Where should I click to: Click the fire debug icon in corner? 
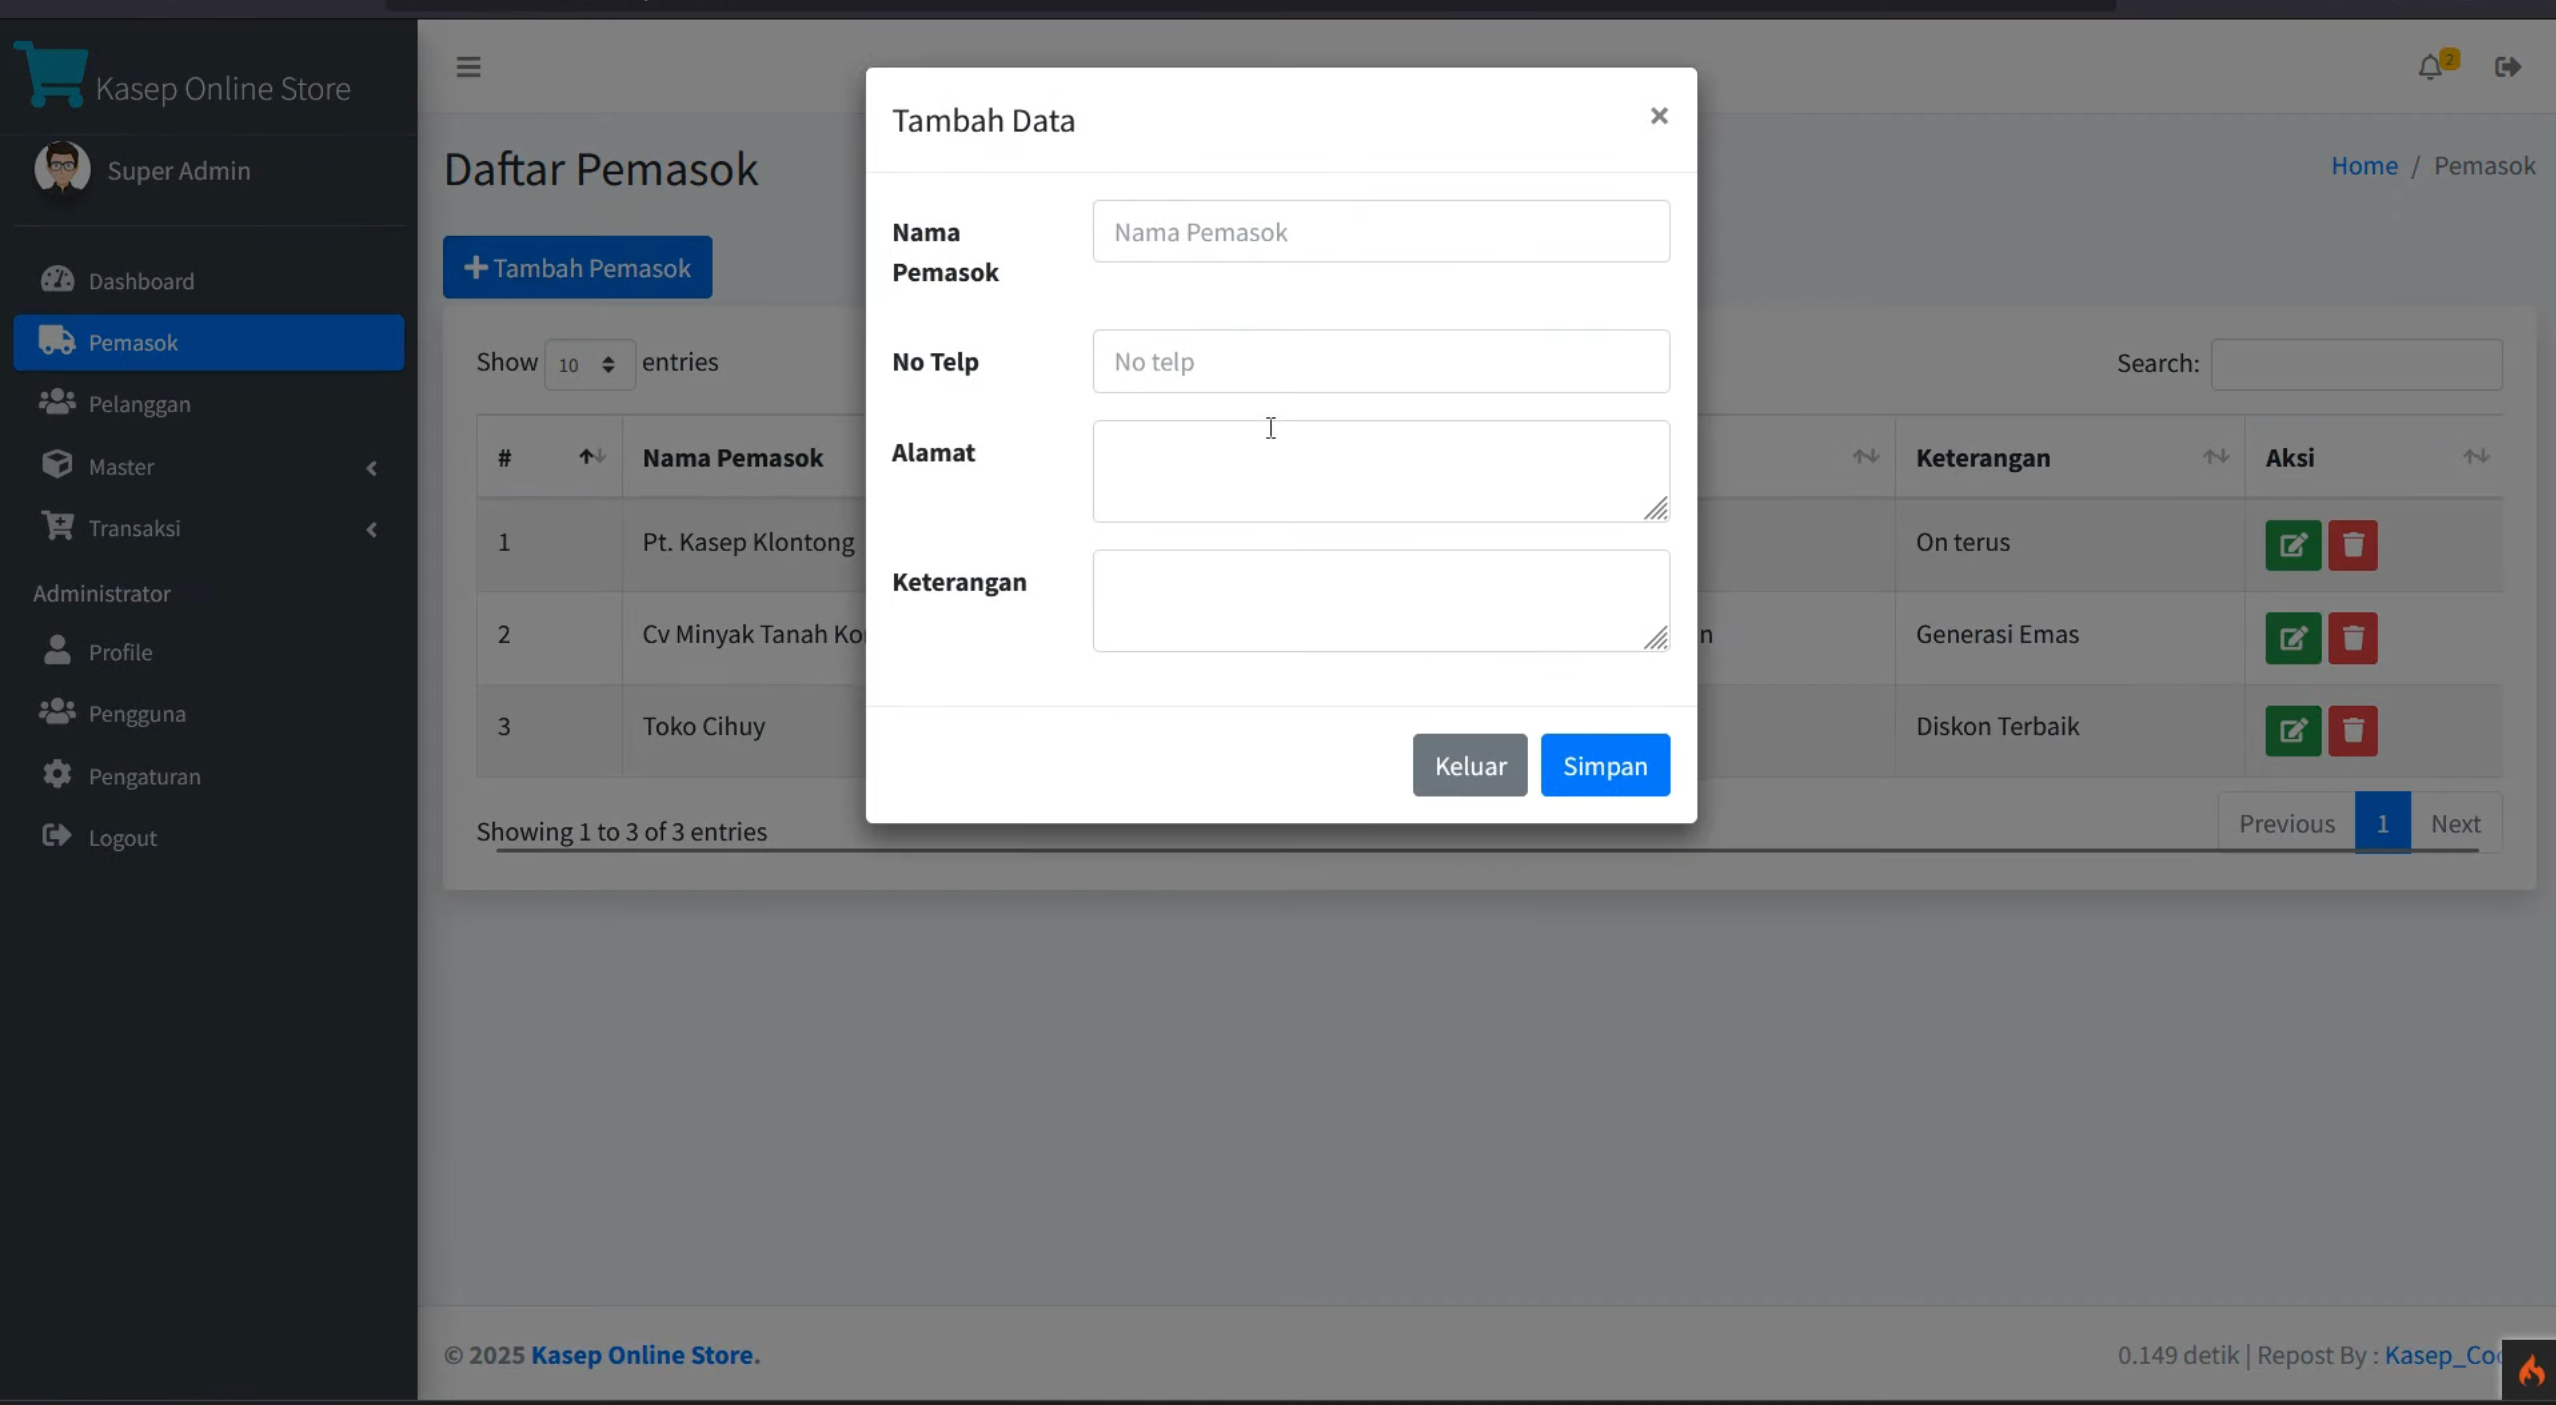(2530, 1370)
